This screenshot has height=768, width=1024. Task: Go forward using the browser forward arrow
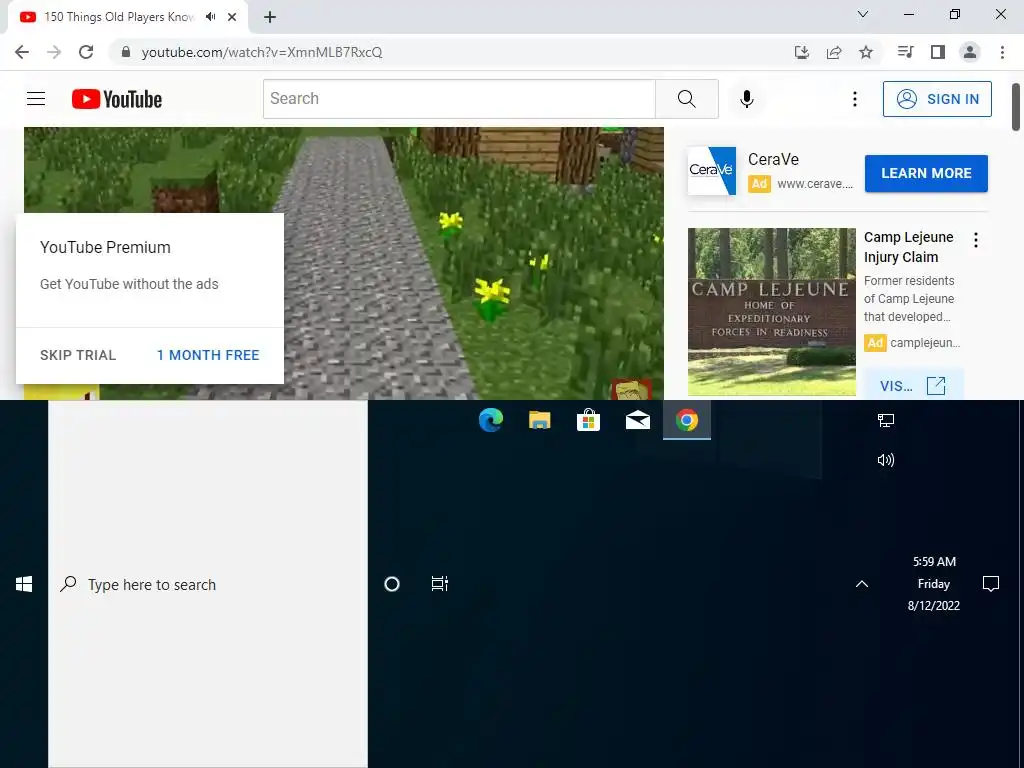(x=54, y=52)
